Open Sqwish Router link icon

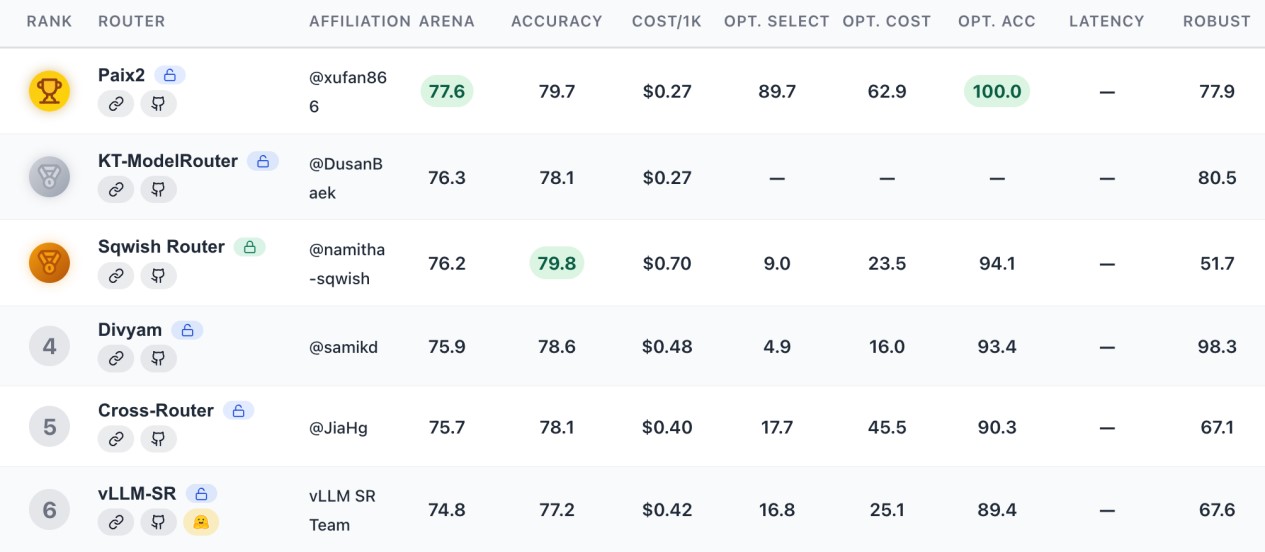(x=116, y=275)
